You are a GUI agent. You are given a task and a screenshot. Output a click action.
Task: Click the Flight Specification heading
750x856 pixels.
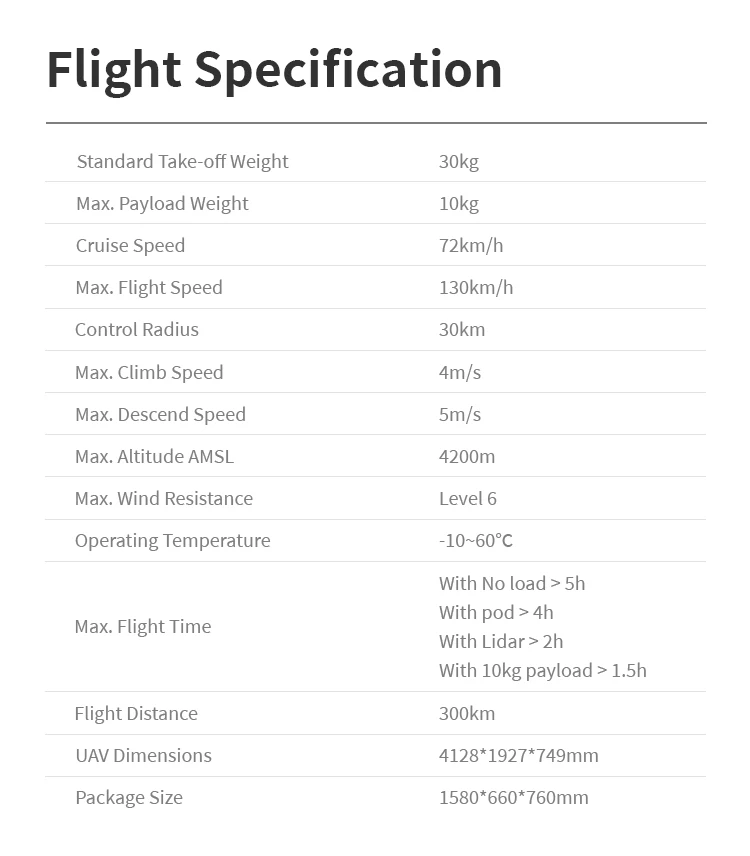coord(274,70)
